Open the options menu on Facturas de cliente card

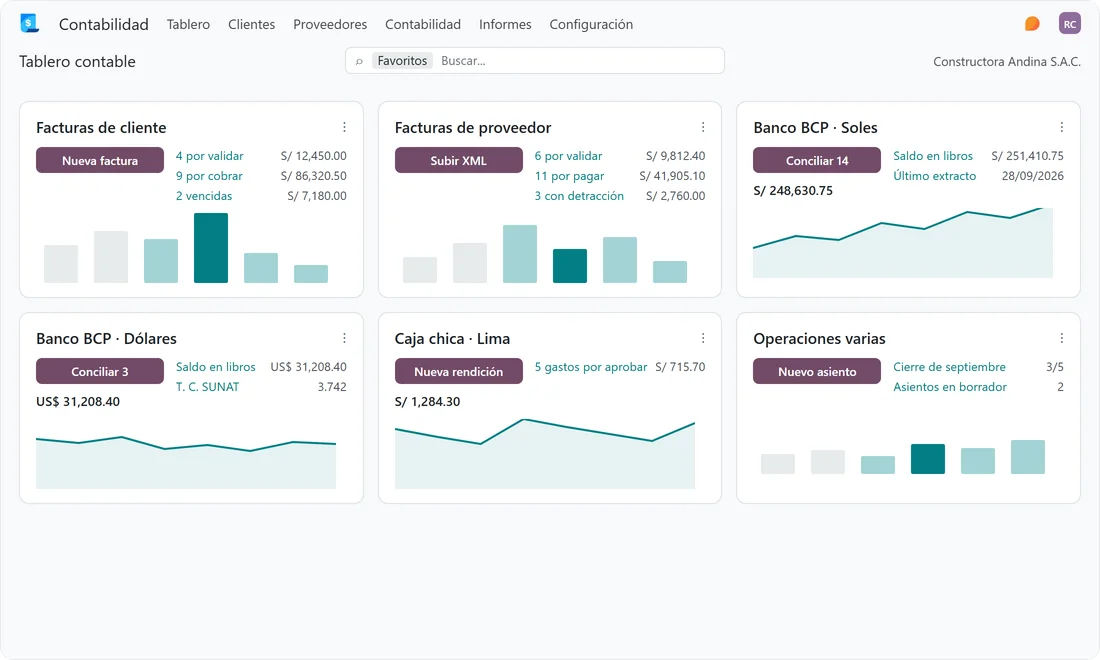(344, 127)
